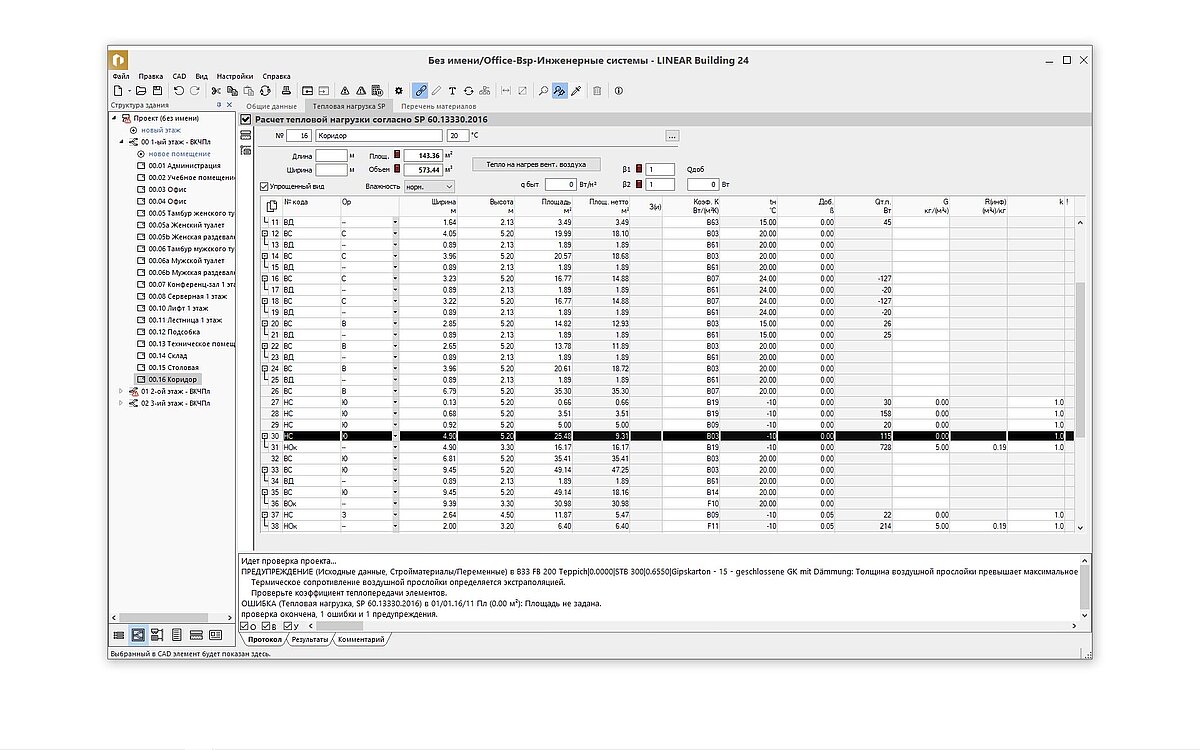Click the red indicator next to β1
Screen dimensions: 1200x750
click(x=639, y=169)
